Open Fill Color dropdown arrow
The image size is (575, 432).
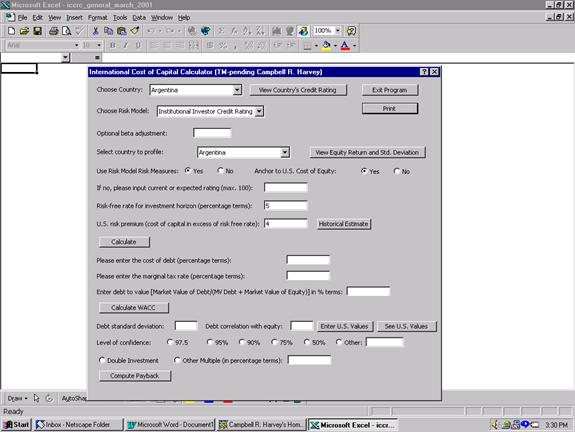click(335, 45)
